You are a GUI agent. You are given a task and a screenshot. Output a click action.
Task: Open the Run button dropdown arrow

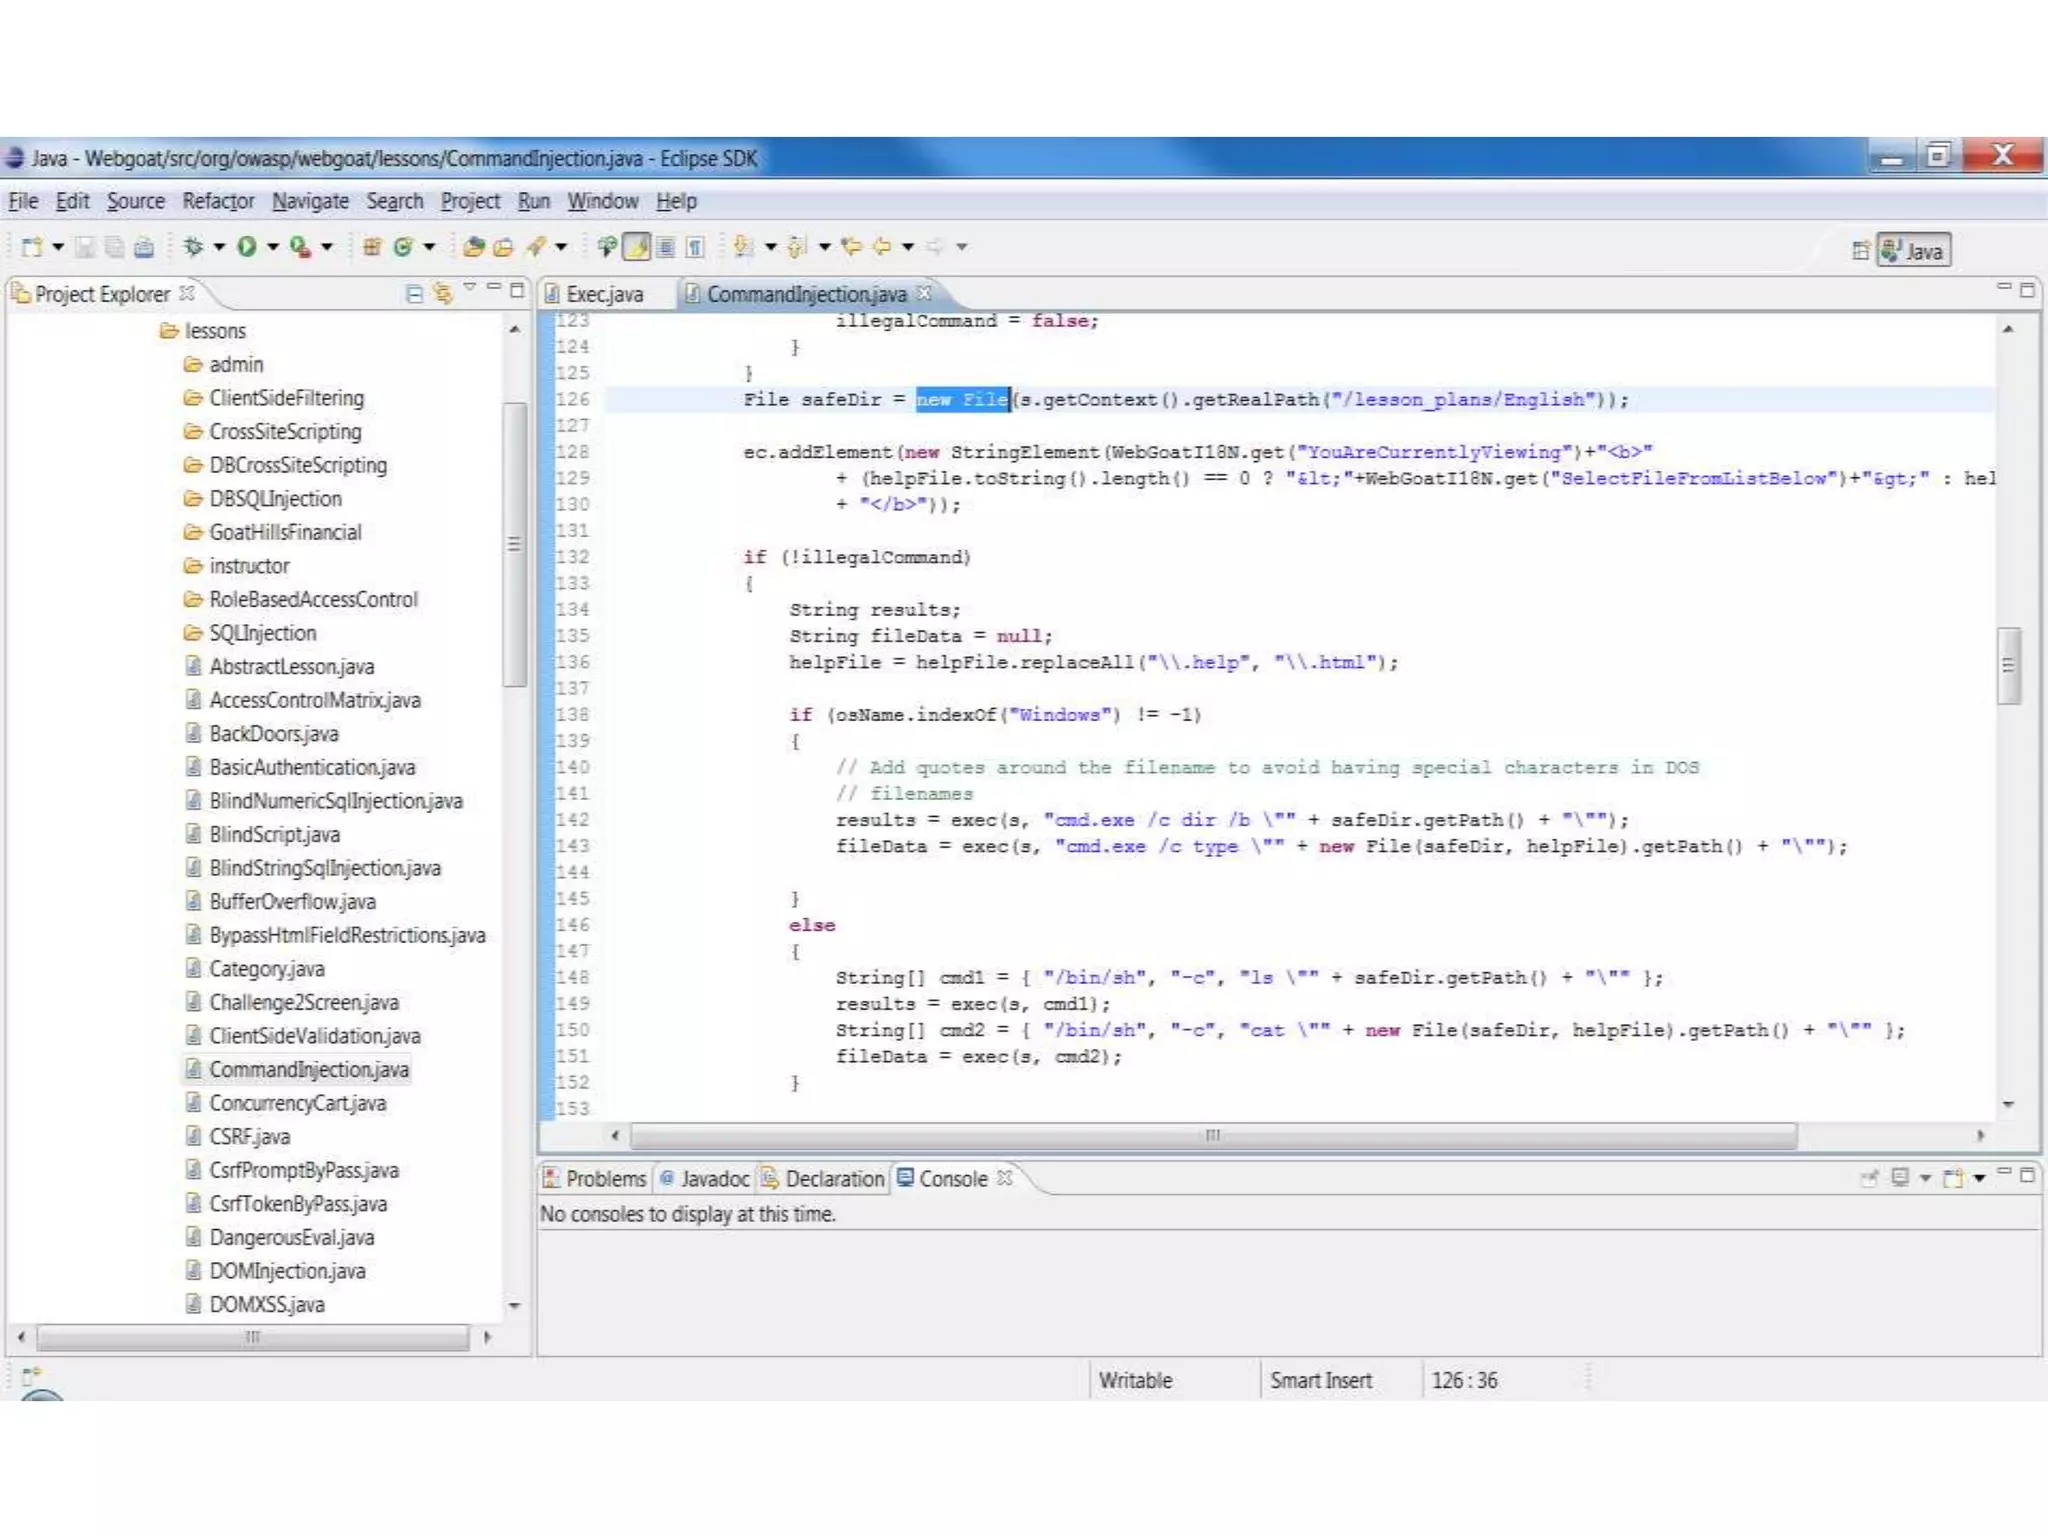[272, 247]
